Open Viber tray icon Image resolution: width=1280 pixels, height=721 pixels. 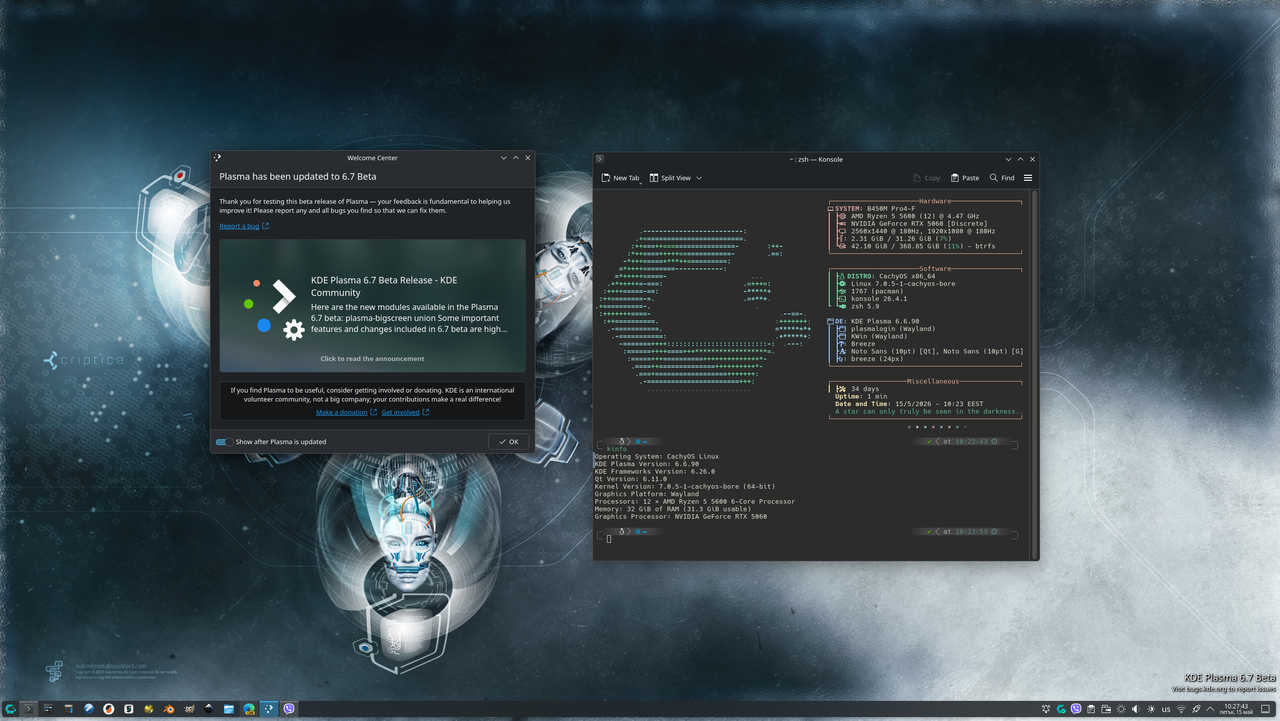click(1076, 709)
